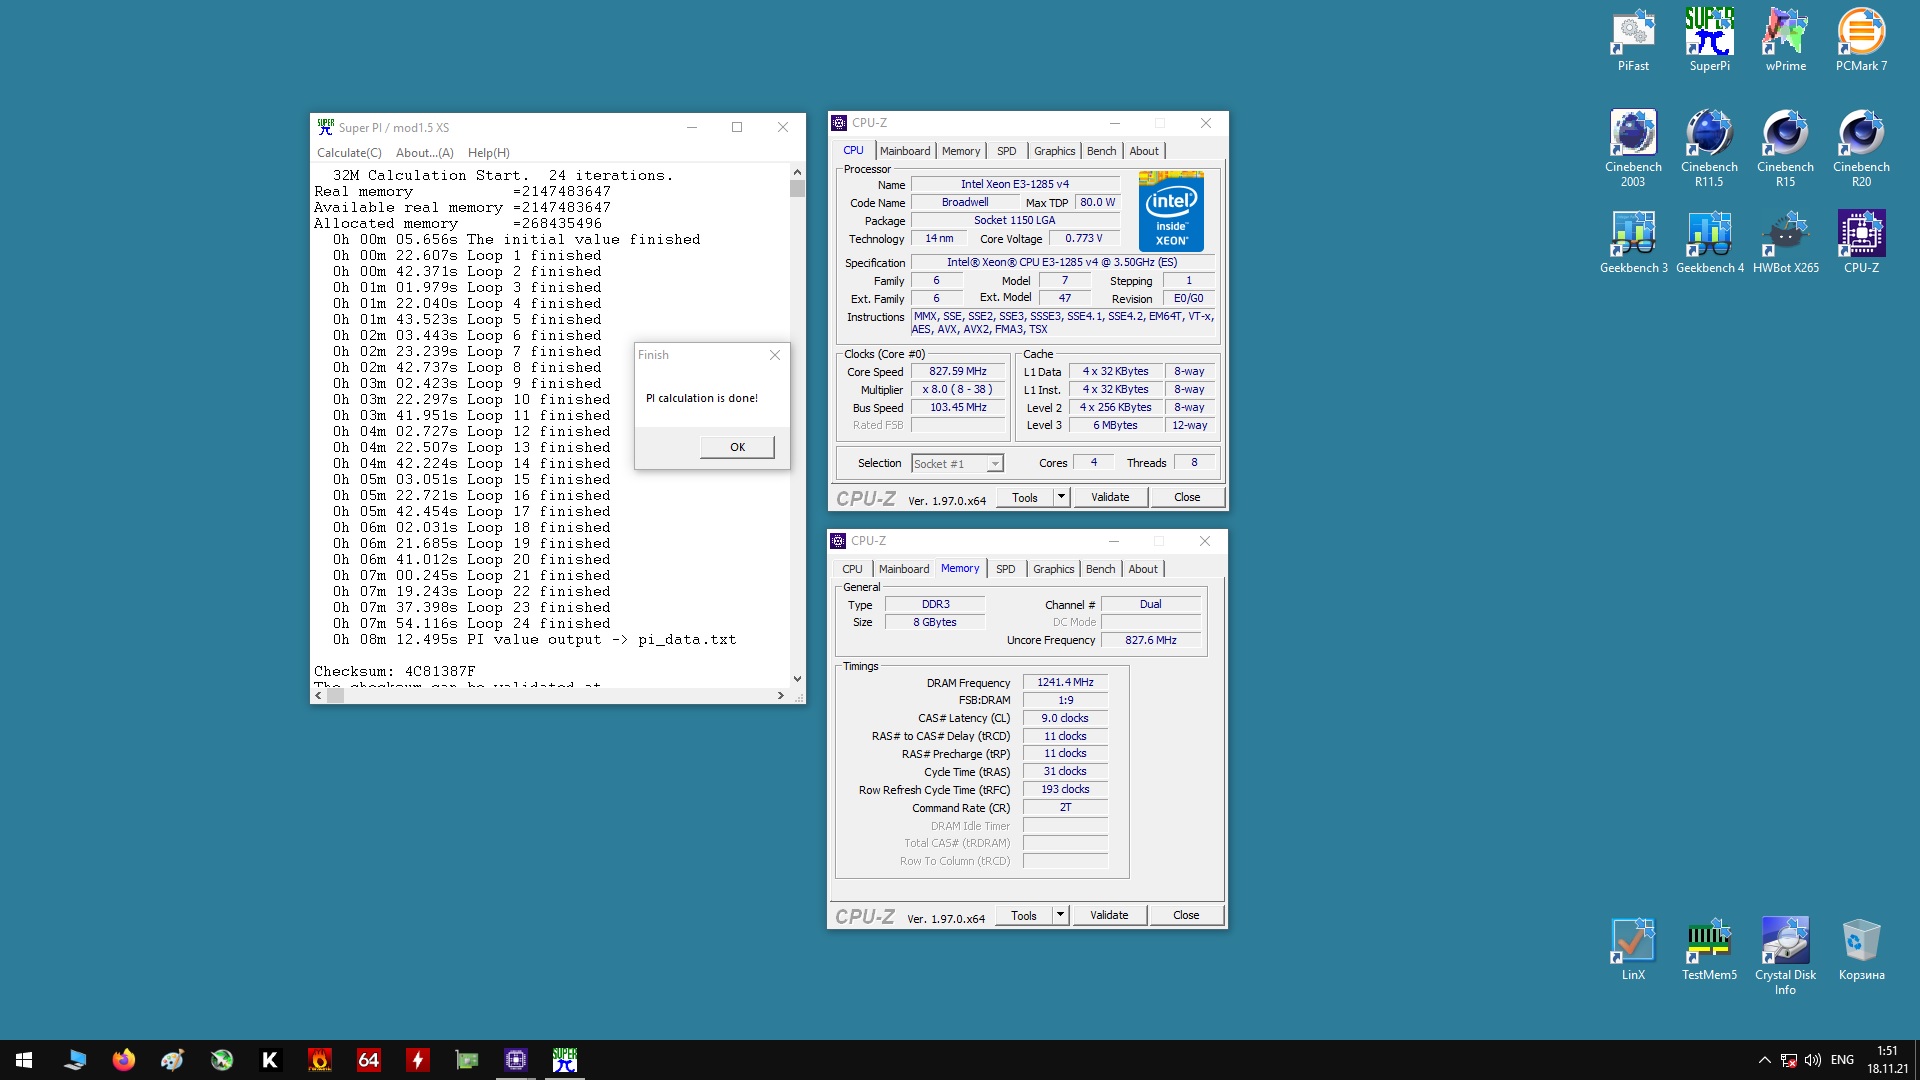Launch the PCMark 7 desktop icon
Viewport: 1920px width, 1080px height.
point(1861,40)
